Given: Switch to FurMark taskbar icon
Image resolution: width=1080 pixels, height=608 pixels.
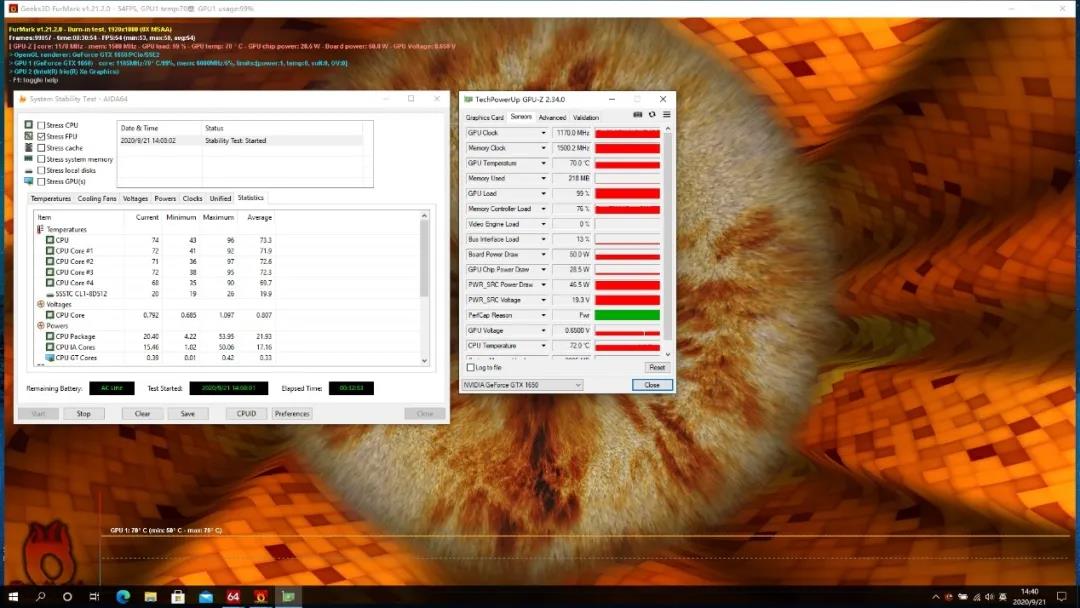Looking at the screenshot, I should (x=260, y=596).
